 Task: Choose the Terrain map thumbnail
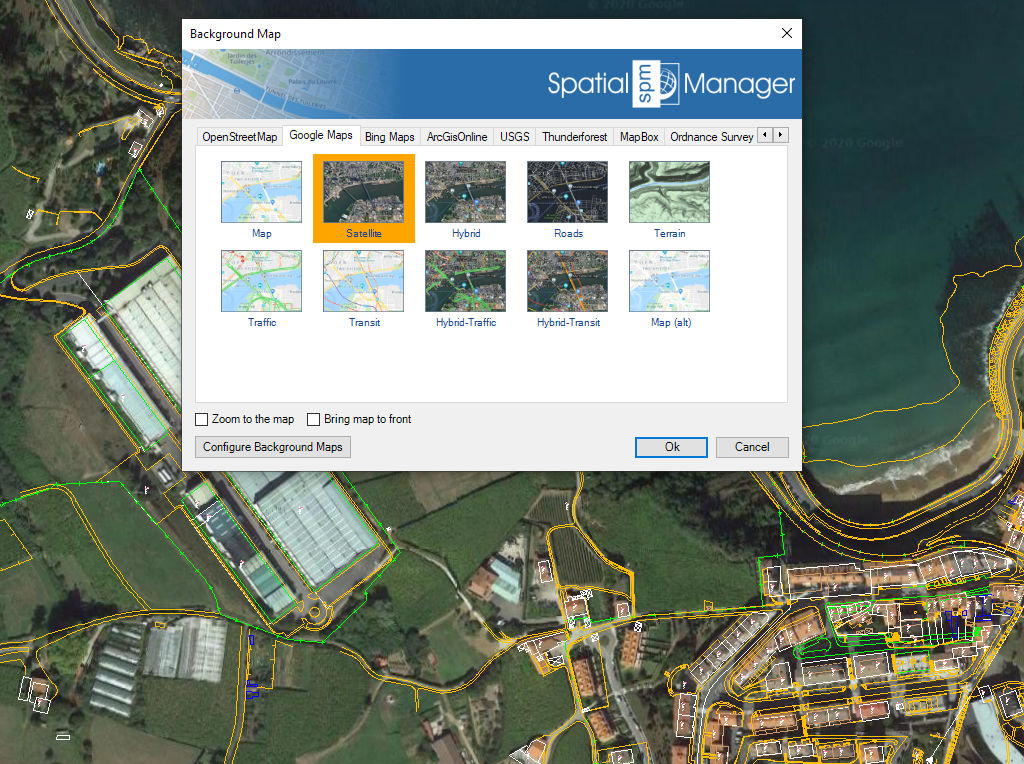(669, 193)
